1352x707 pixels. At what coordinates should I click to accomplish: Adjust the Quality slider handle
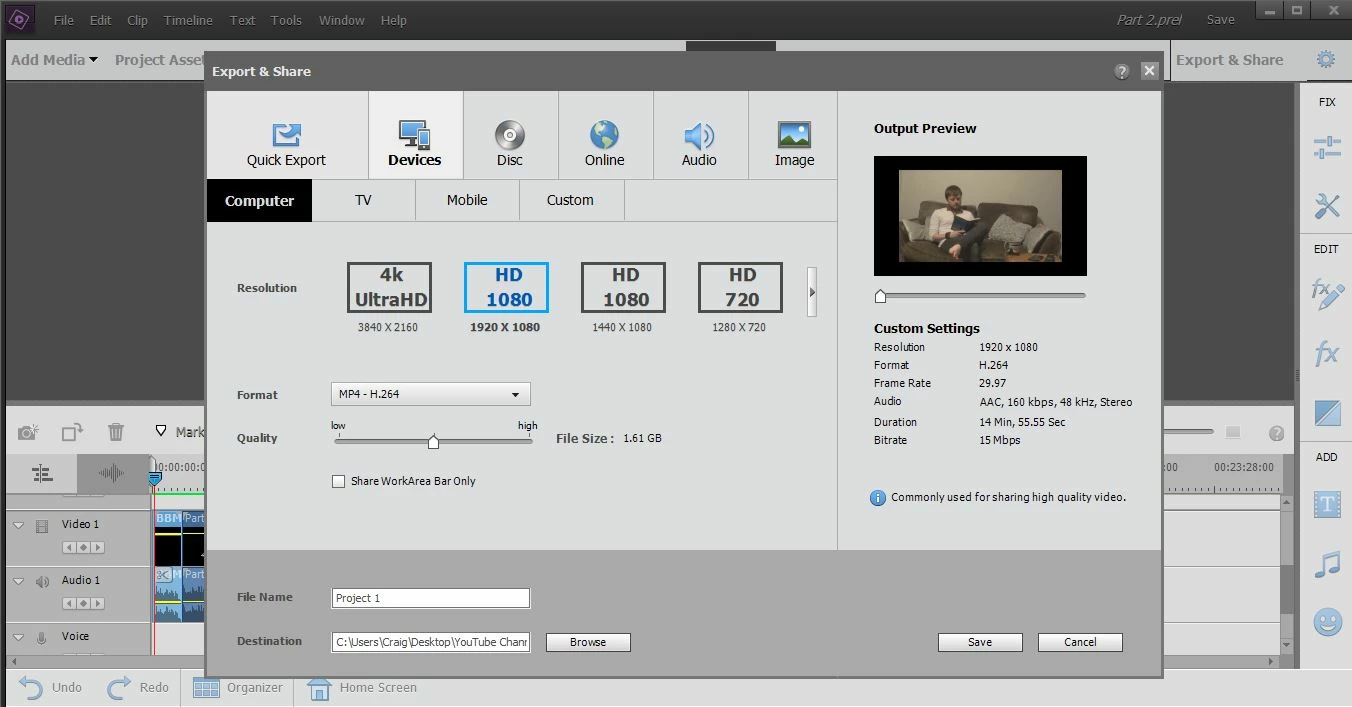pyautogui.click(x=433, y=442)
